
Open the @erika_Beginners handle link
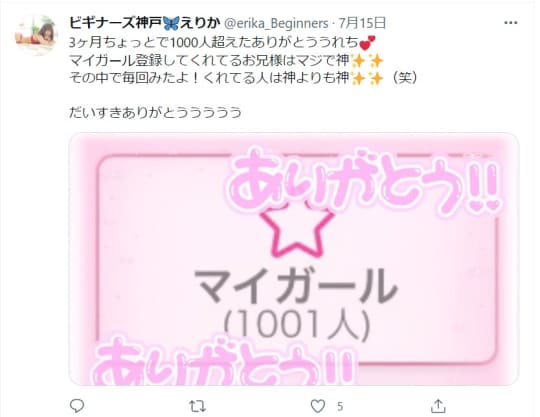coord(277,23)
